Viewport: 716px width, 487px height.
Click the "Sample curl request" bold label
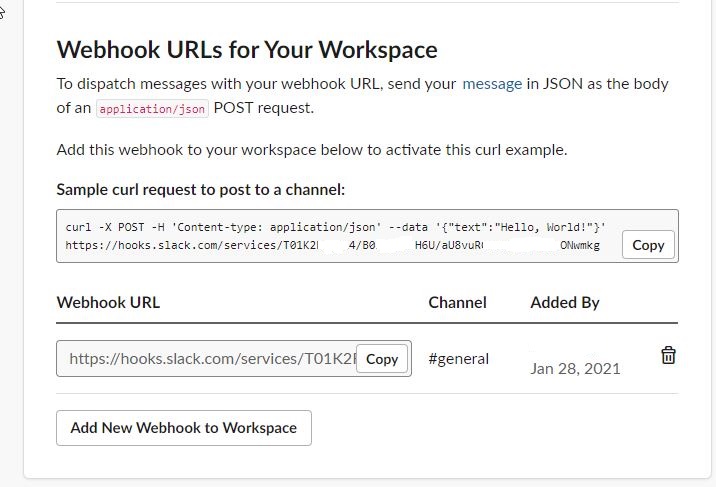[200, 189]
